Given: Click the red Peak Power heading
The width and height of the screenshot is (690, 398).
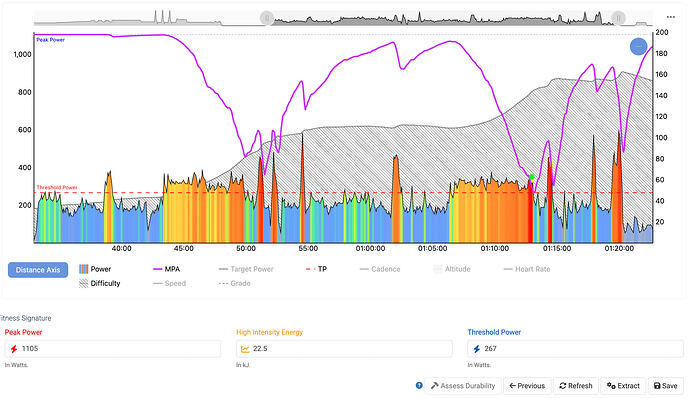Looking at the screenshot, I should (23, 332).
